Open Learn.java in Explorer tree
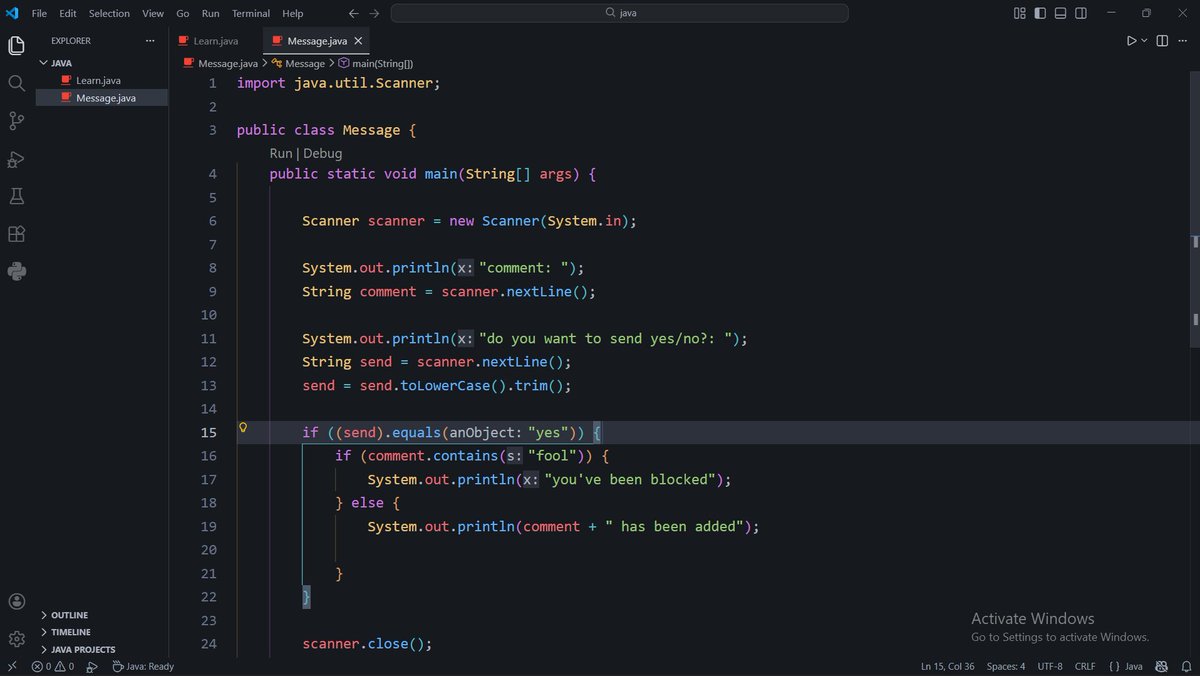1200x676 pixels. coord(98,80)
